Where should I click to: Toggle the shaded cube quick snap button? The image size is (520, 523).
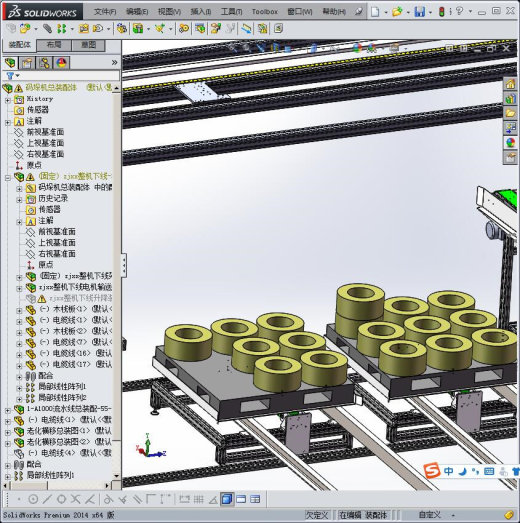tap(227, 499)
